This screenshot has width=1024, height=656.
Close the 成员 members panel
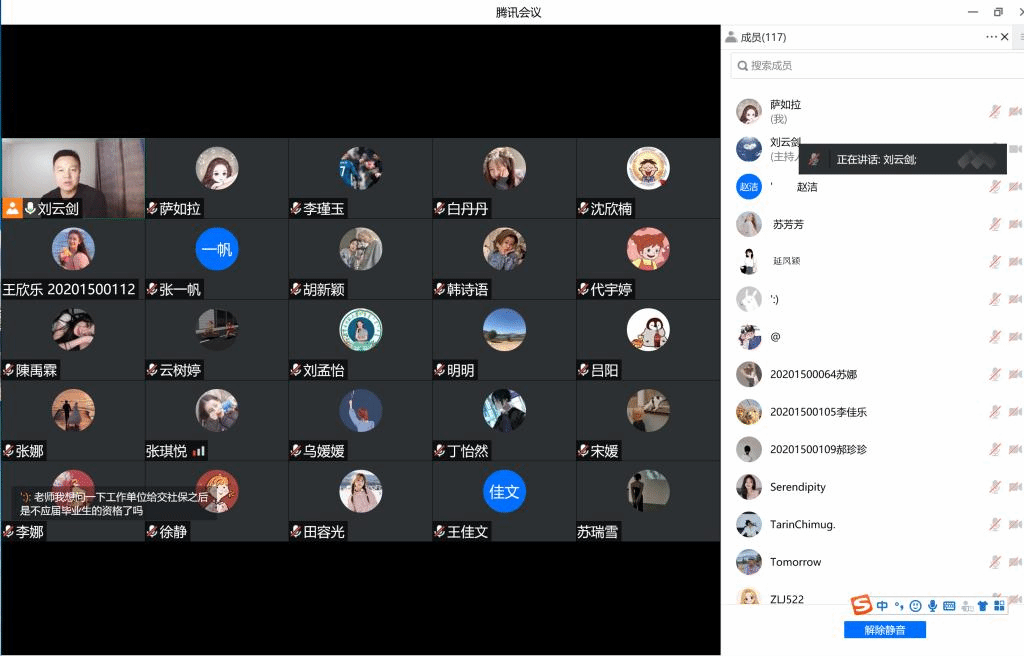pyautogui.click(x=1005, y=37)
